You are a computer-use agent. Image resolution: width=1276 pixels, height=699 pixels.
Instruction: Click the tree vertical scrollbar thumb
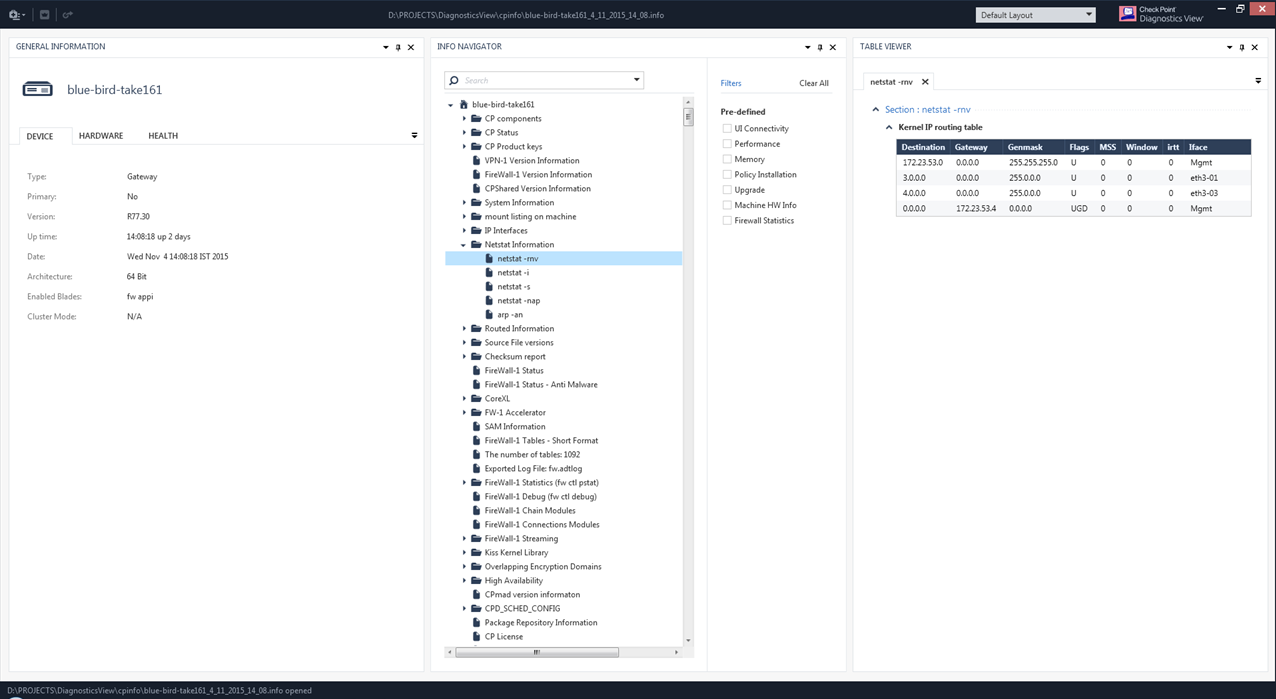point(688,117)
